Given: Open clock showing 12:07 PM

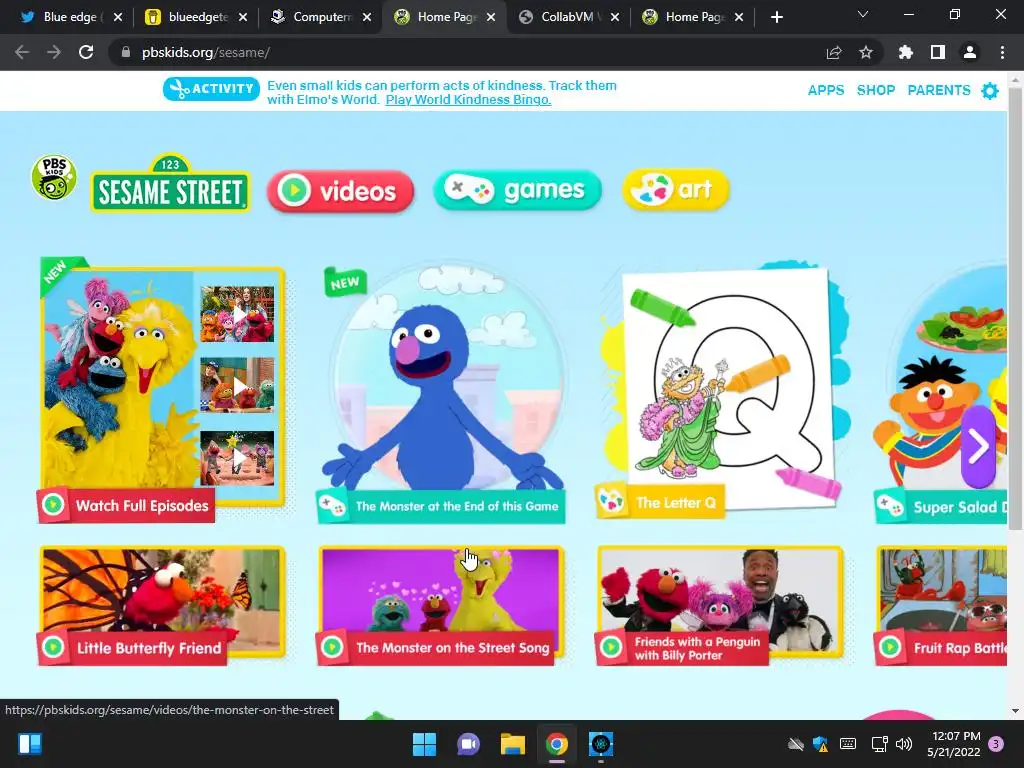Looking at the screenshot, I should [953, 744].
